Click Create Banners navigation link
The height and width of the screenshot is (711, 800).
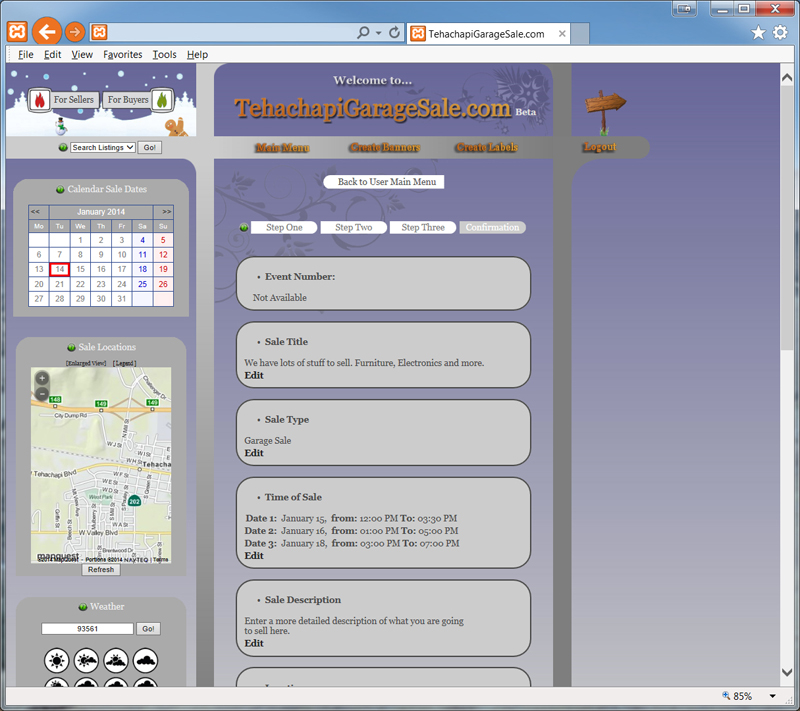click(x=385, y=147)
